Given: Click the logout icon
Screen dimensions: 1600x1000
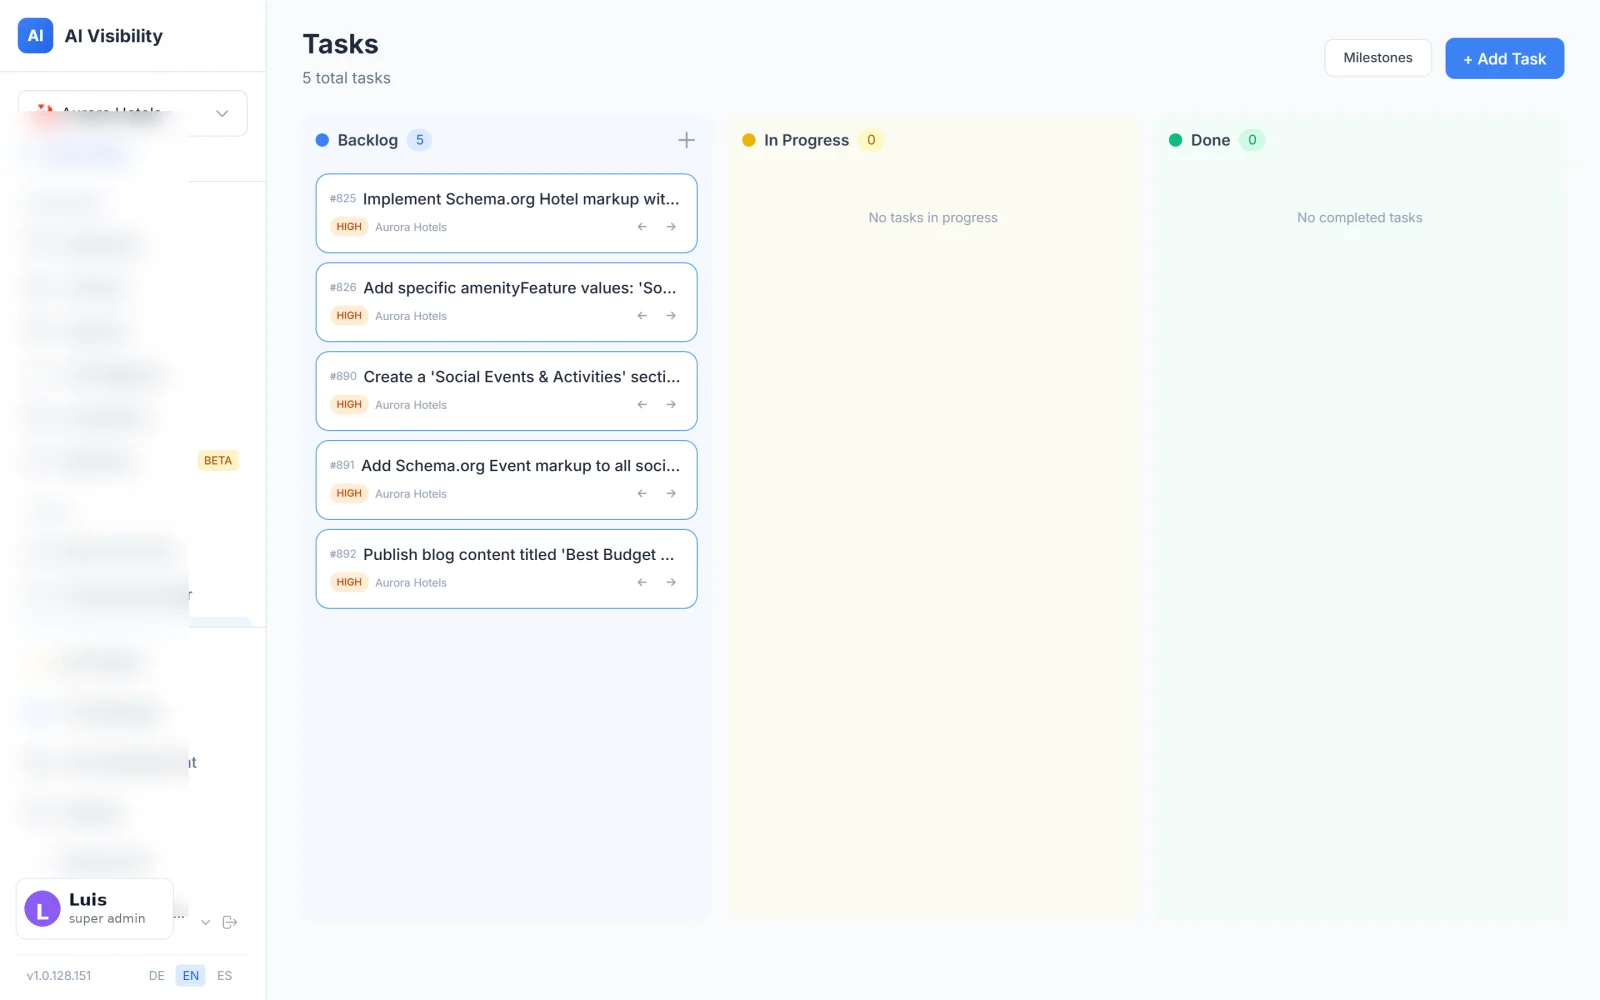Looking at the screenshot, I should (230, 922).
